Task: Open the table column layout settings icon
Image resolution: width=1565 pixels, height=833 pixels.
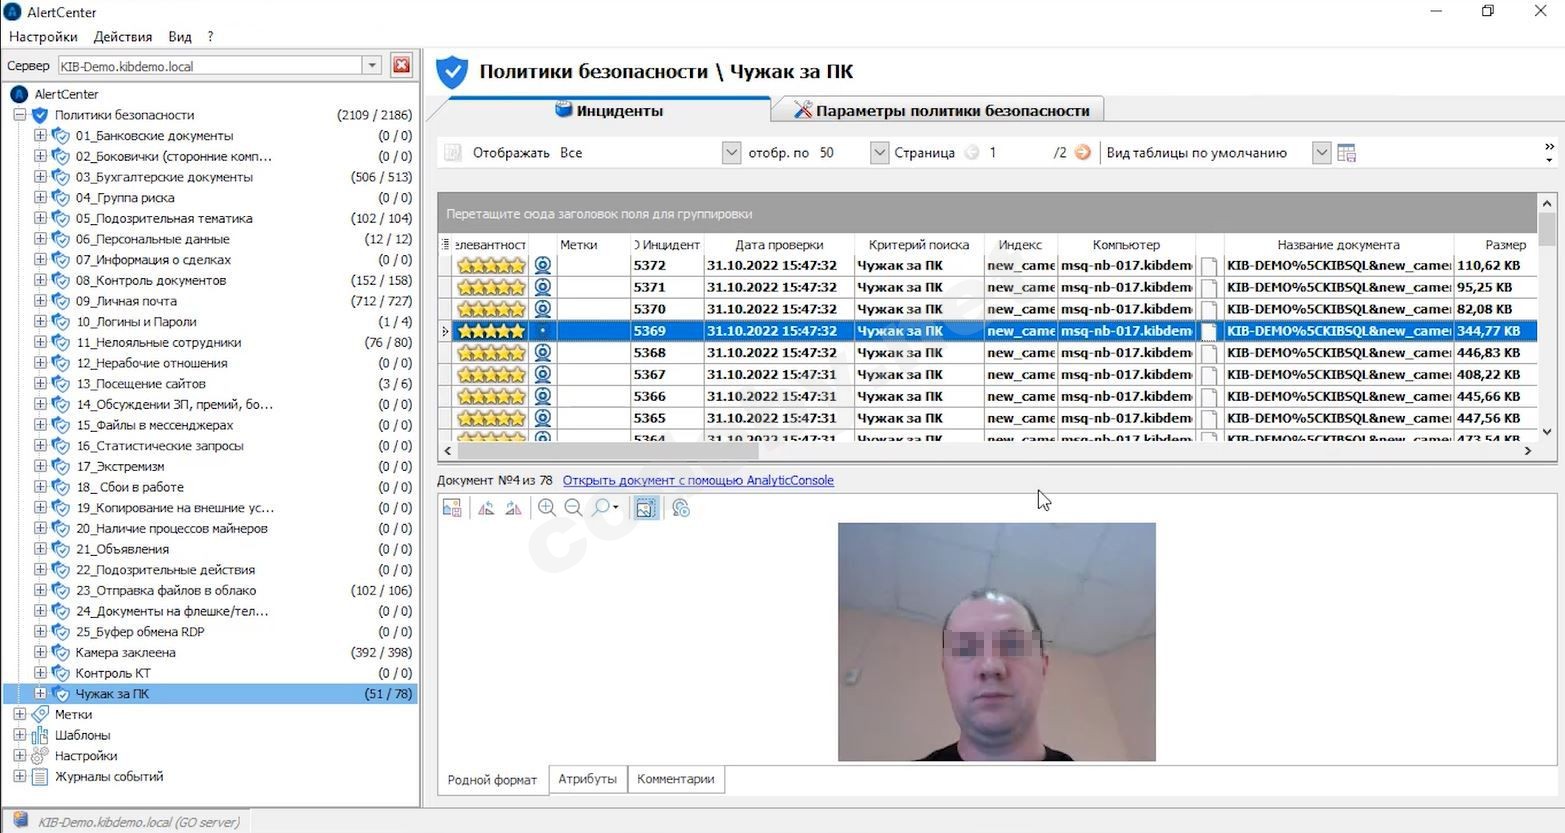Action: click(1347, 153)
